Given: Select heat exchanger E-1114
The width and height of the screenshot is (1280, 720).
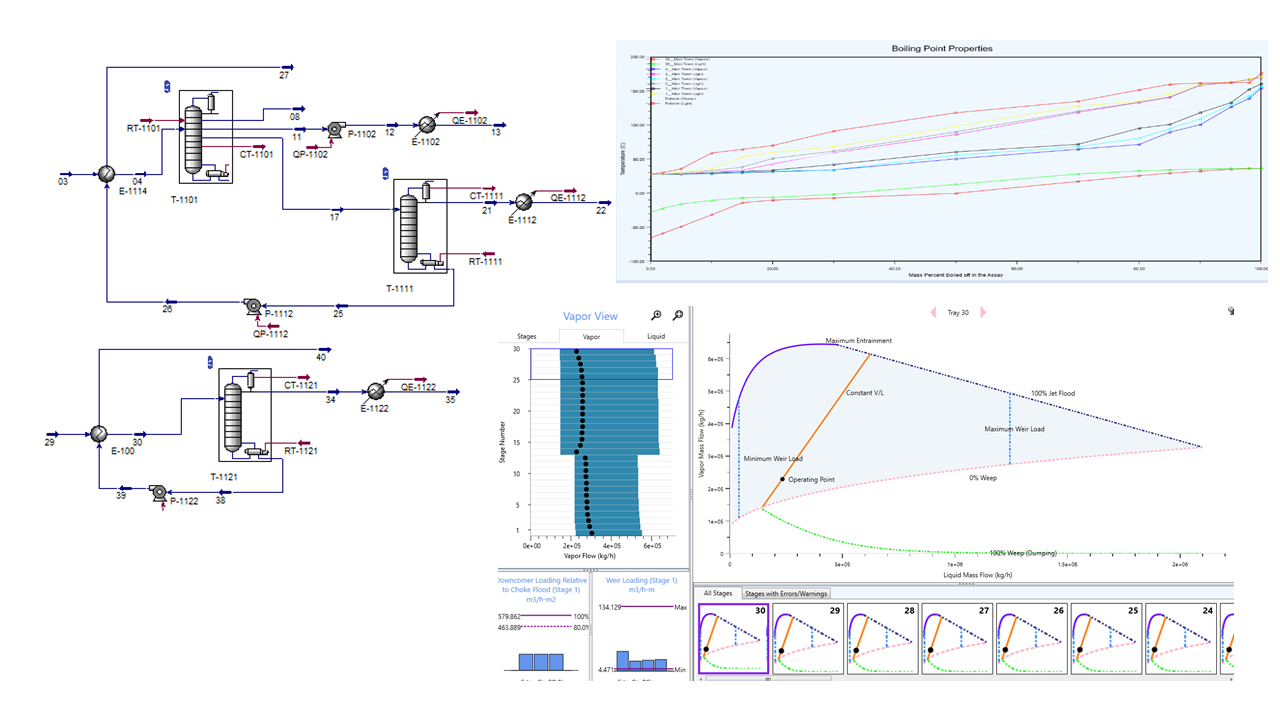Looking at the screenshot, I should click(105, 174).
